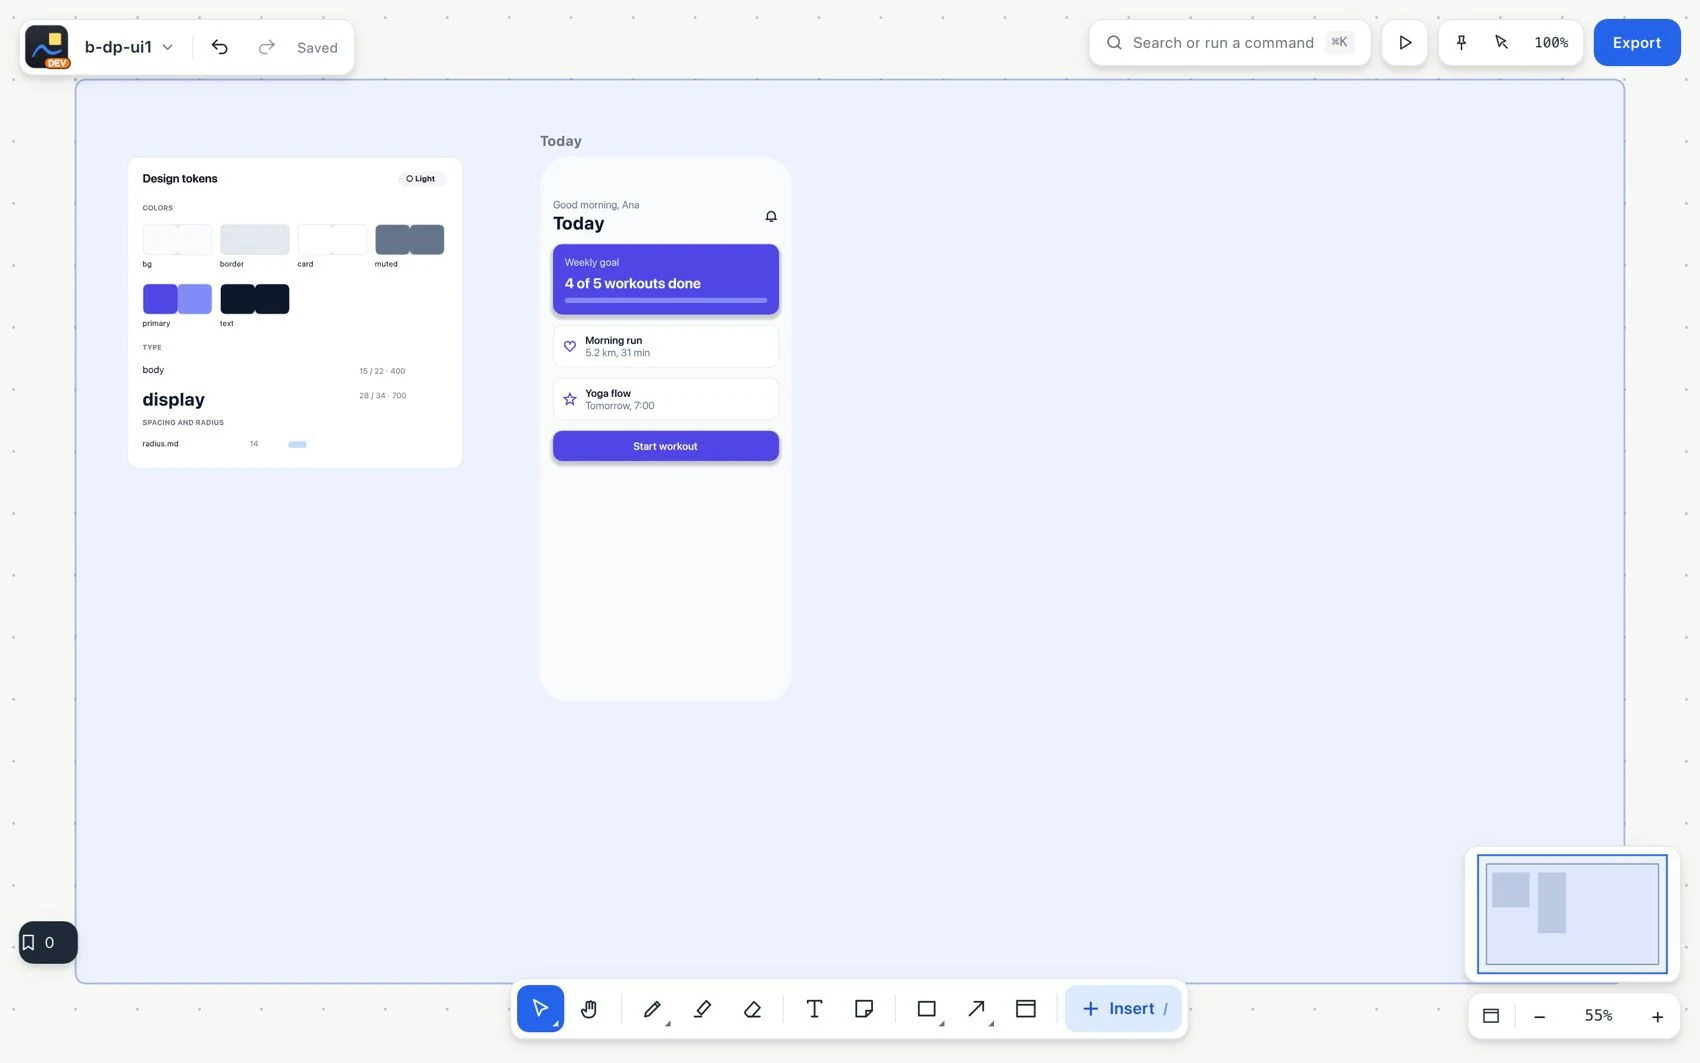The width and height of the screenshot is (1700, 1063).
Task: Choose the Pen drawing tool
Action: [652, 1008]
